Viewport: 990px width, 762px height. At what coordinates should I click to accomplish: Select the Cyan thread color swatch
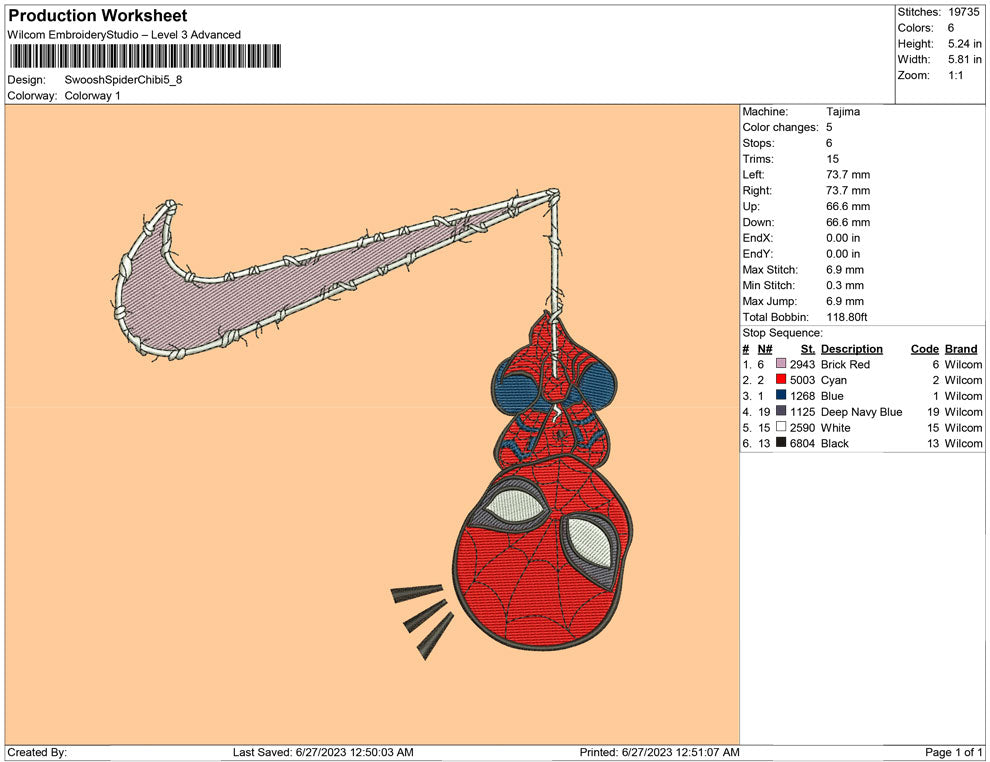click(781, 381)
